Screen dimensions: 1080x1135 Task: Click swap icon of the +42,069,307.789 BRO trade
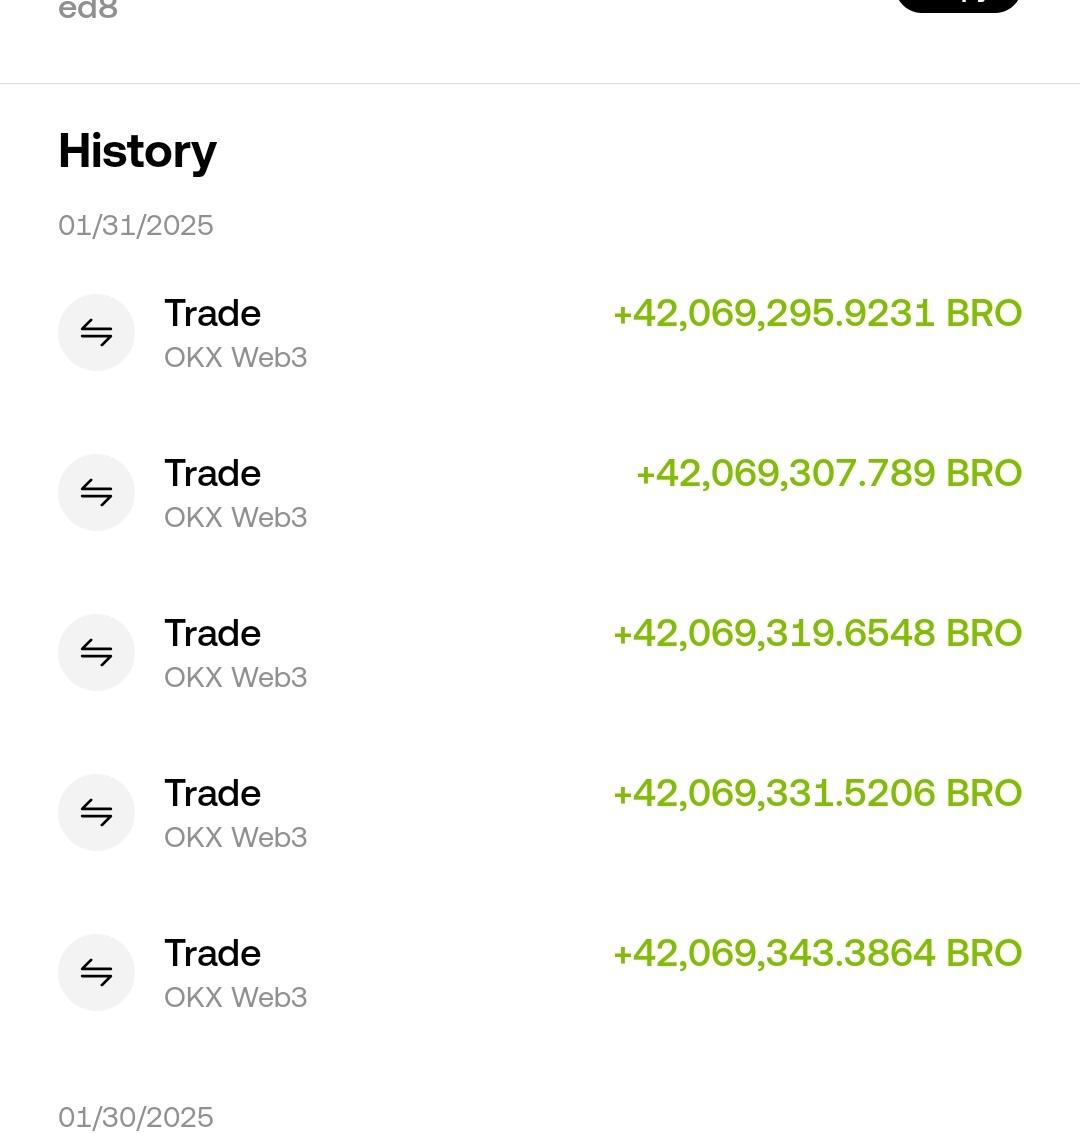point(96,493)
